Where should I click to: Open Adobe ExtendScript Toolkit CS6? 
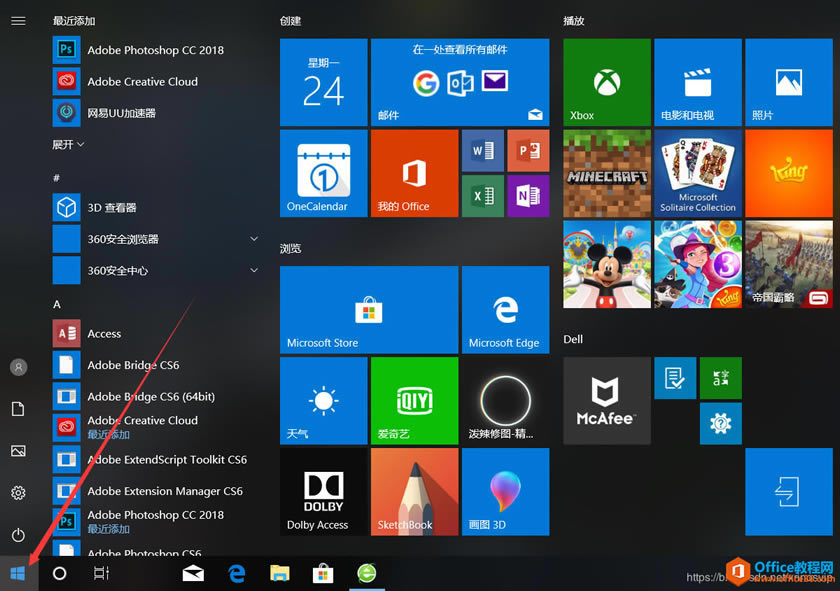point(156,460)
